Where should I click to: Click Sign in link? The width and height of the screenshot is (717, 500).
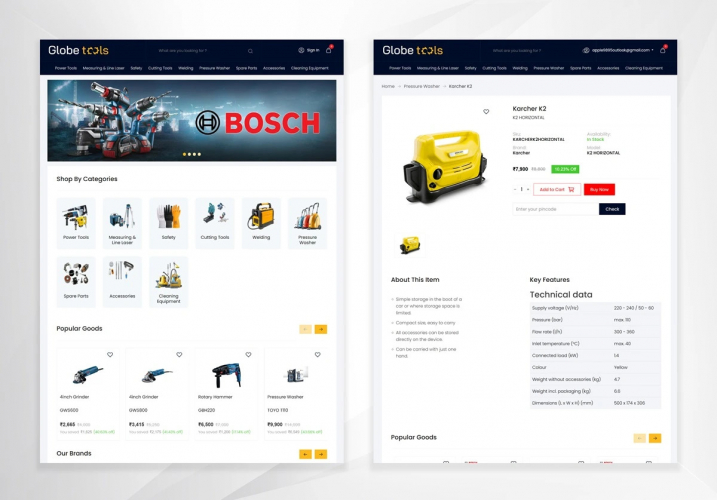(313, 50)
